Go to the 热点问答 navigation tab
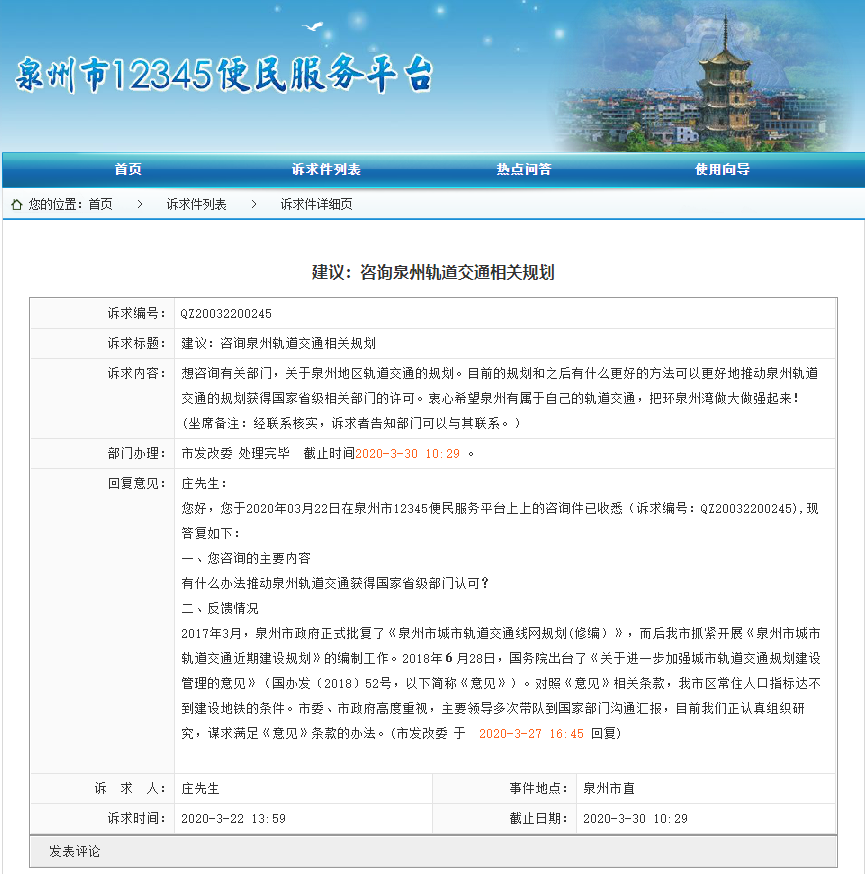This screenshot has width=865, height=874. (x=524, y=170)
